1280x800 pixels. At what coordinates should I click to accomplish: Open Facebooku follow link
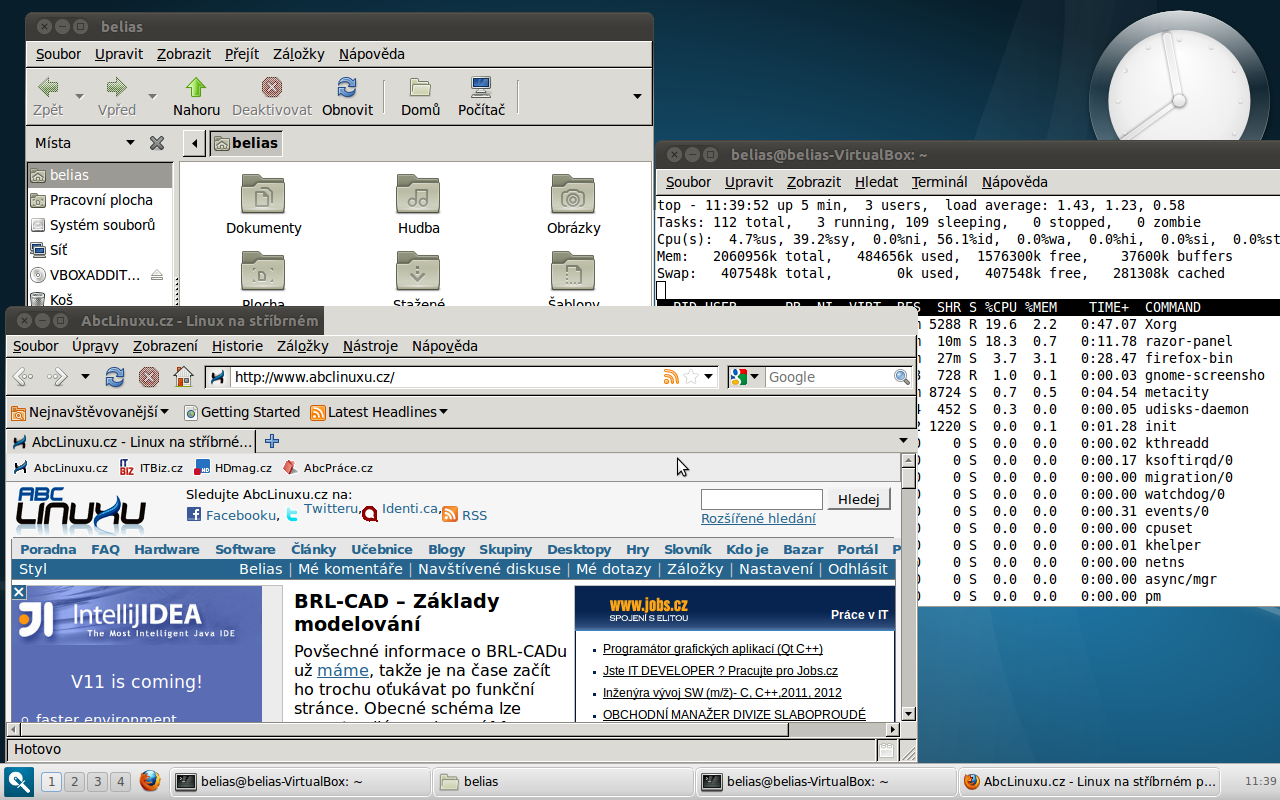pos(232,515)
